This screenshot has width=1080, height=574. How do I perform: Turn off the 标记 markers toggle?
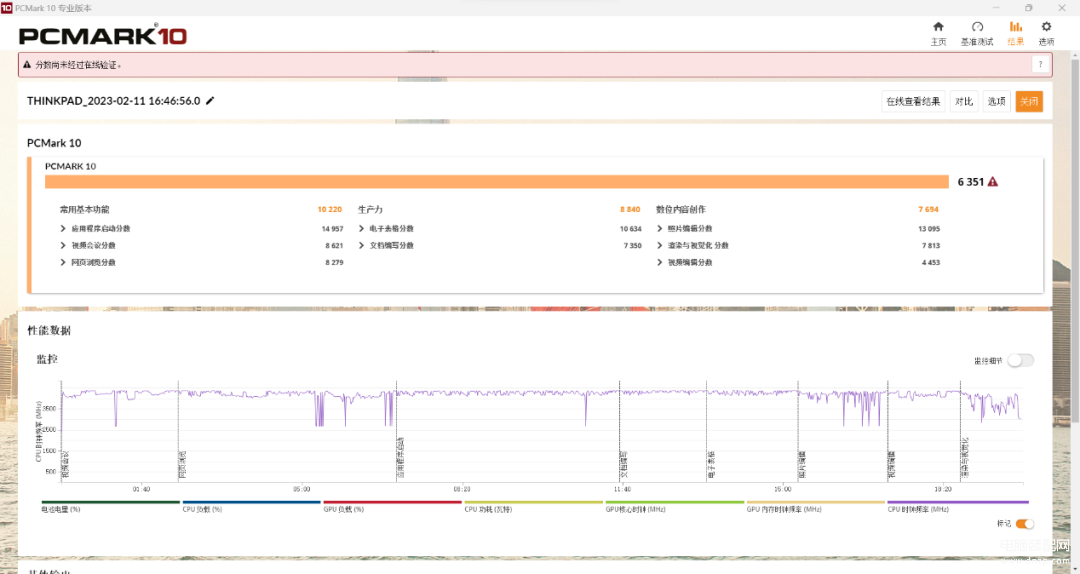point(1025,524)
